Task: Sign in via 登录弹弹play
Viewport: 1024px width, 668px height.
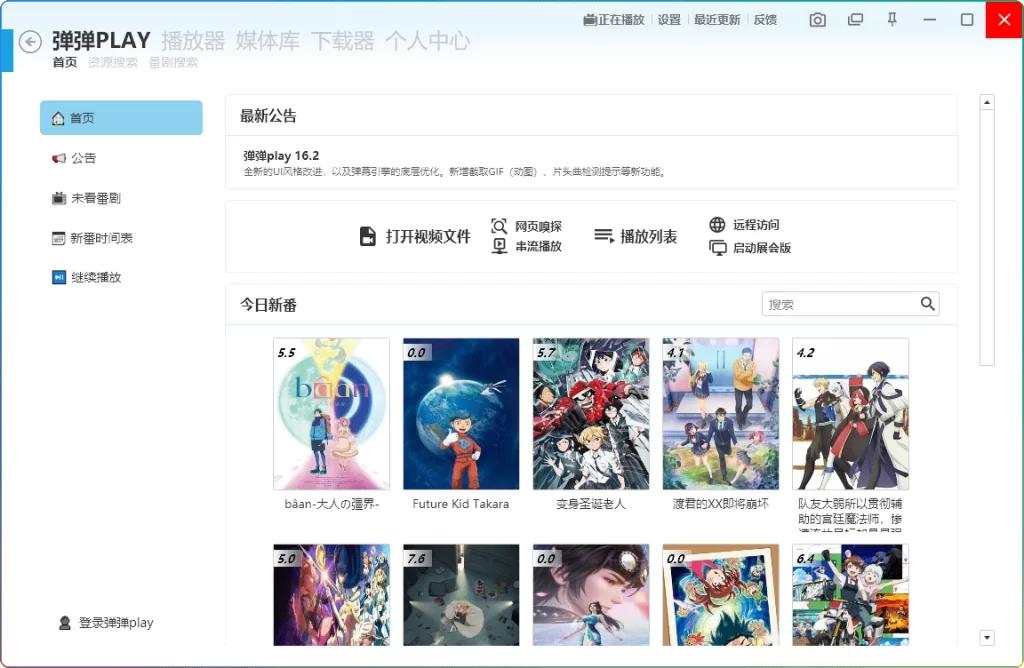Action: pos(107,622)
